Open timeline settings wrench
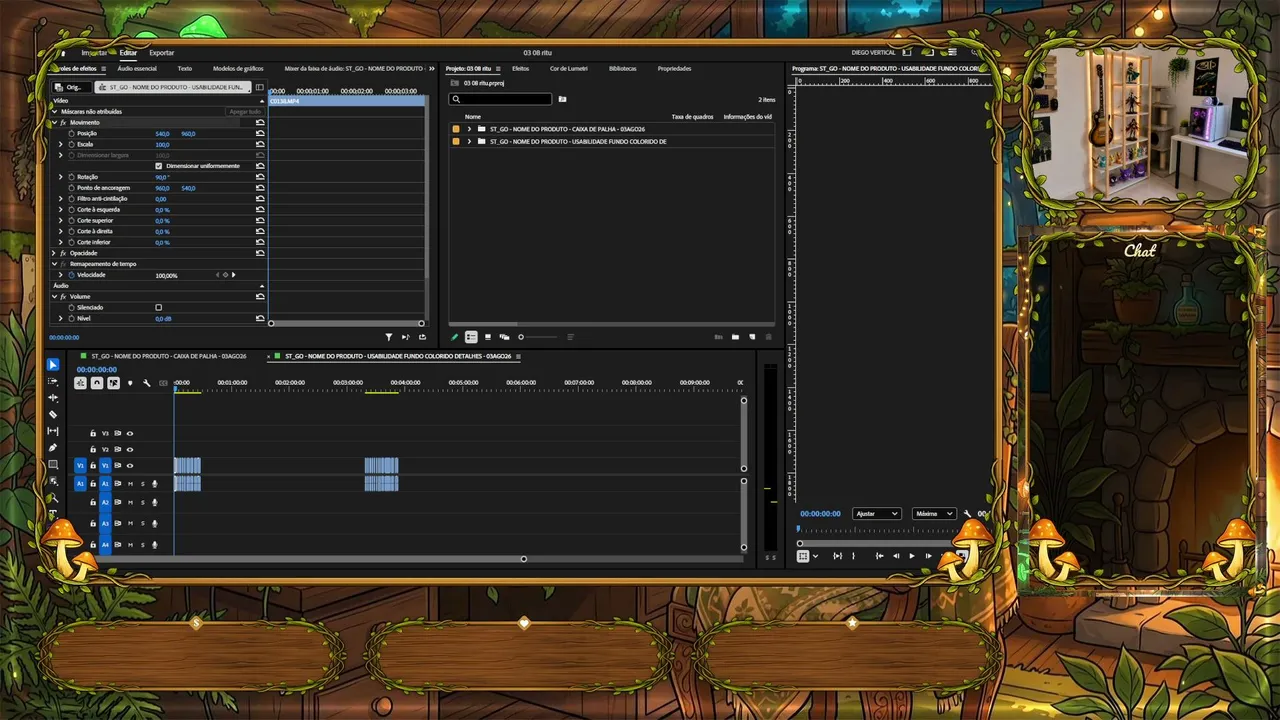1280x720 pixels. (146, 383)
